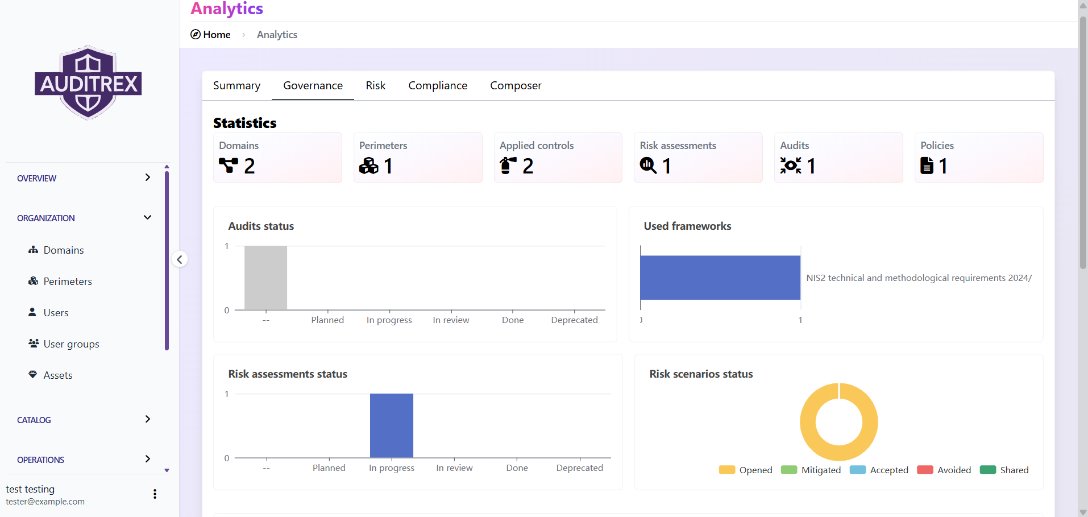1088x517 pixels.
Task: Click the Auditrex shield logo
Action: (x=88, y=83)
